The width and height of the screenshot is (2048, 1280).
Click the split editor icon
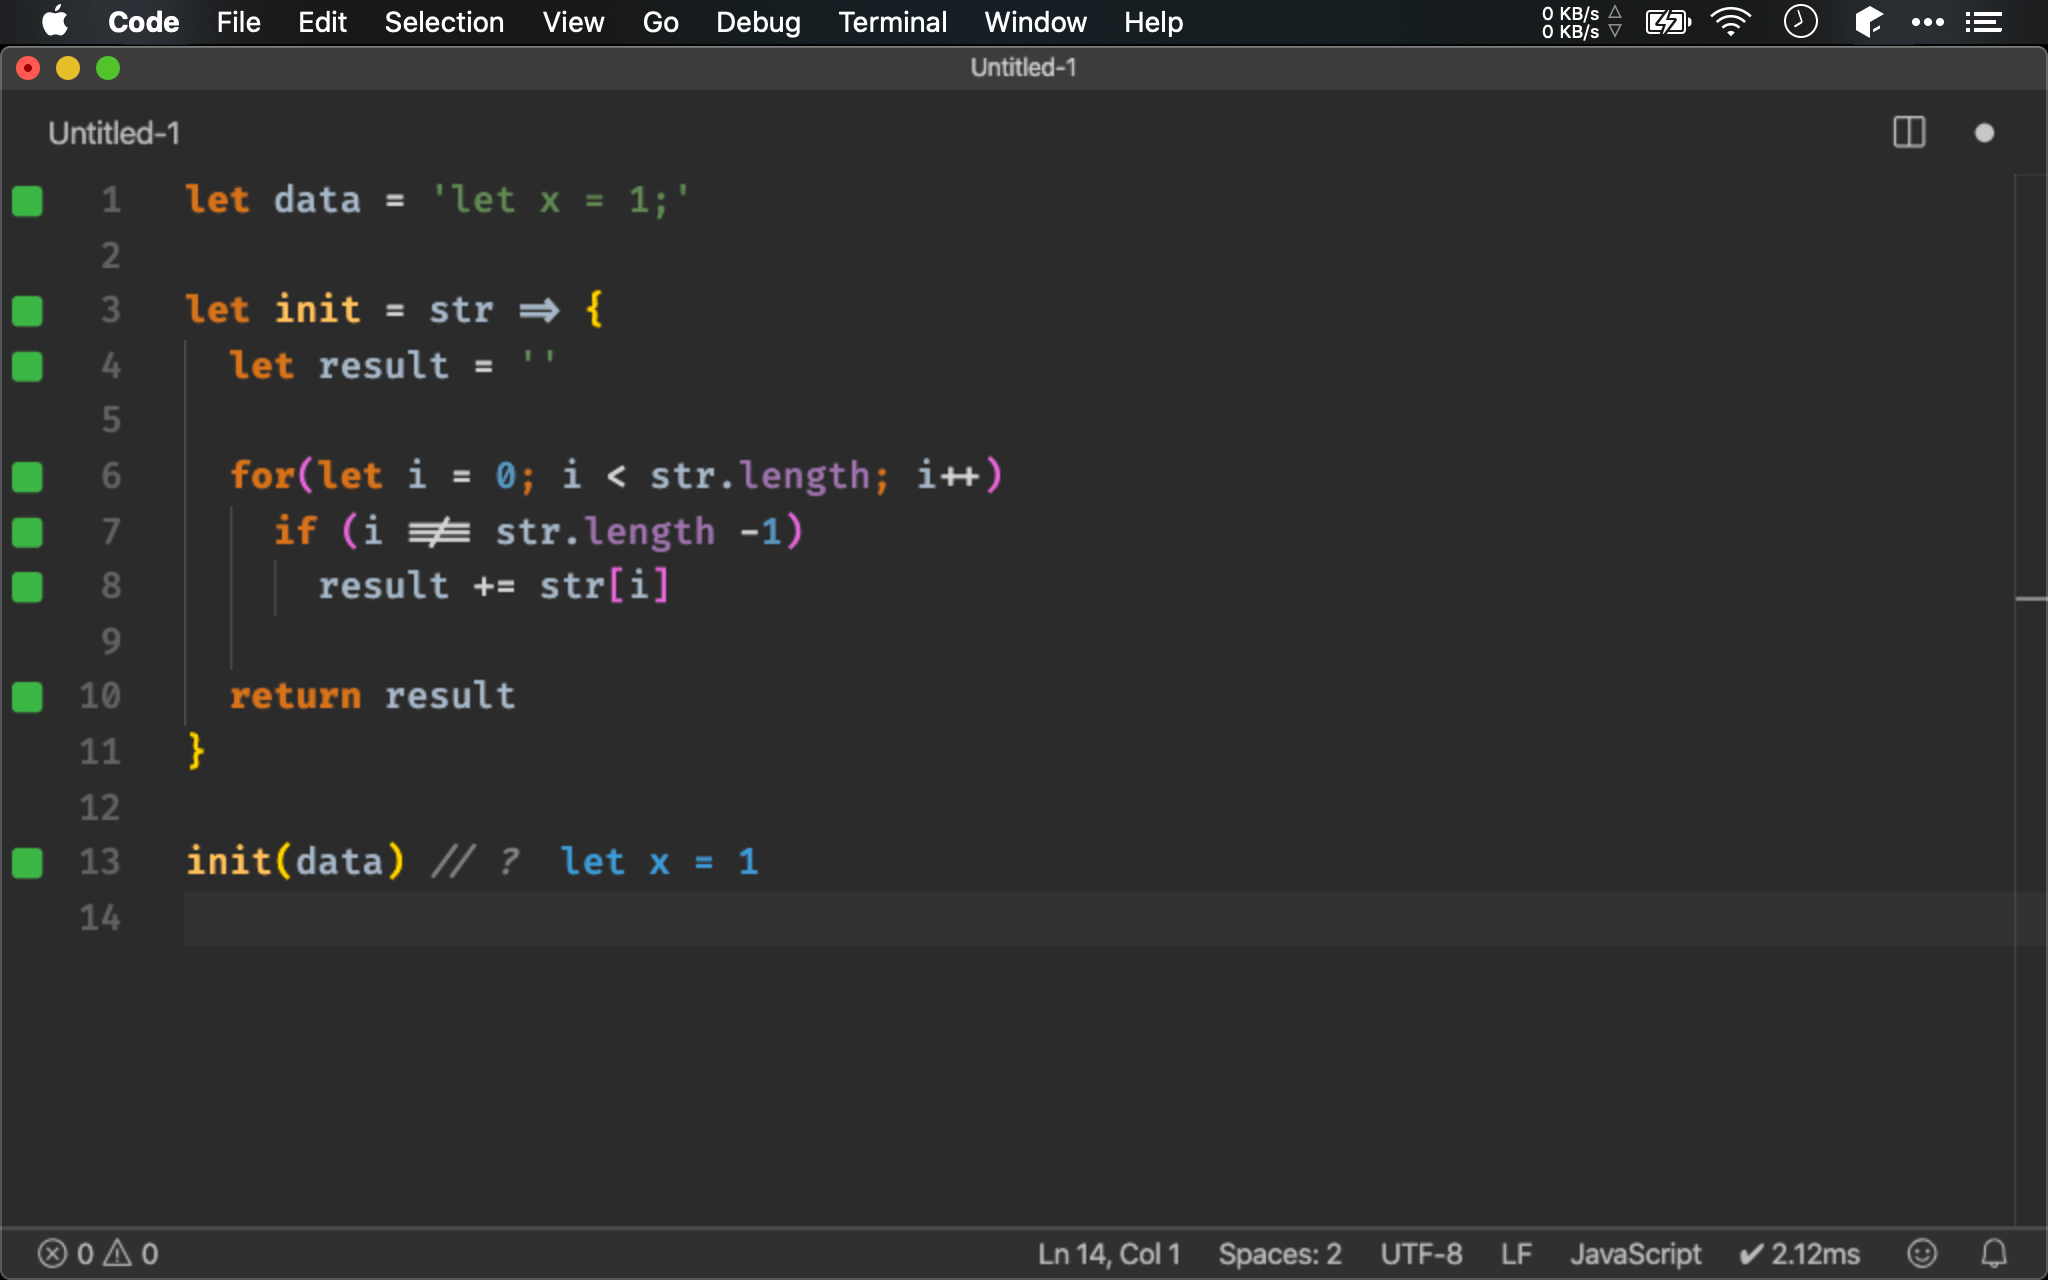[x=1909, y=132]
